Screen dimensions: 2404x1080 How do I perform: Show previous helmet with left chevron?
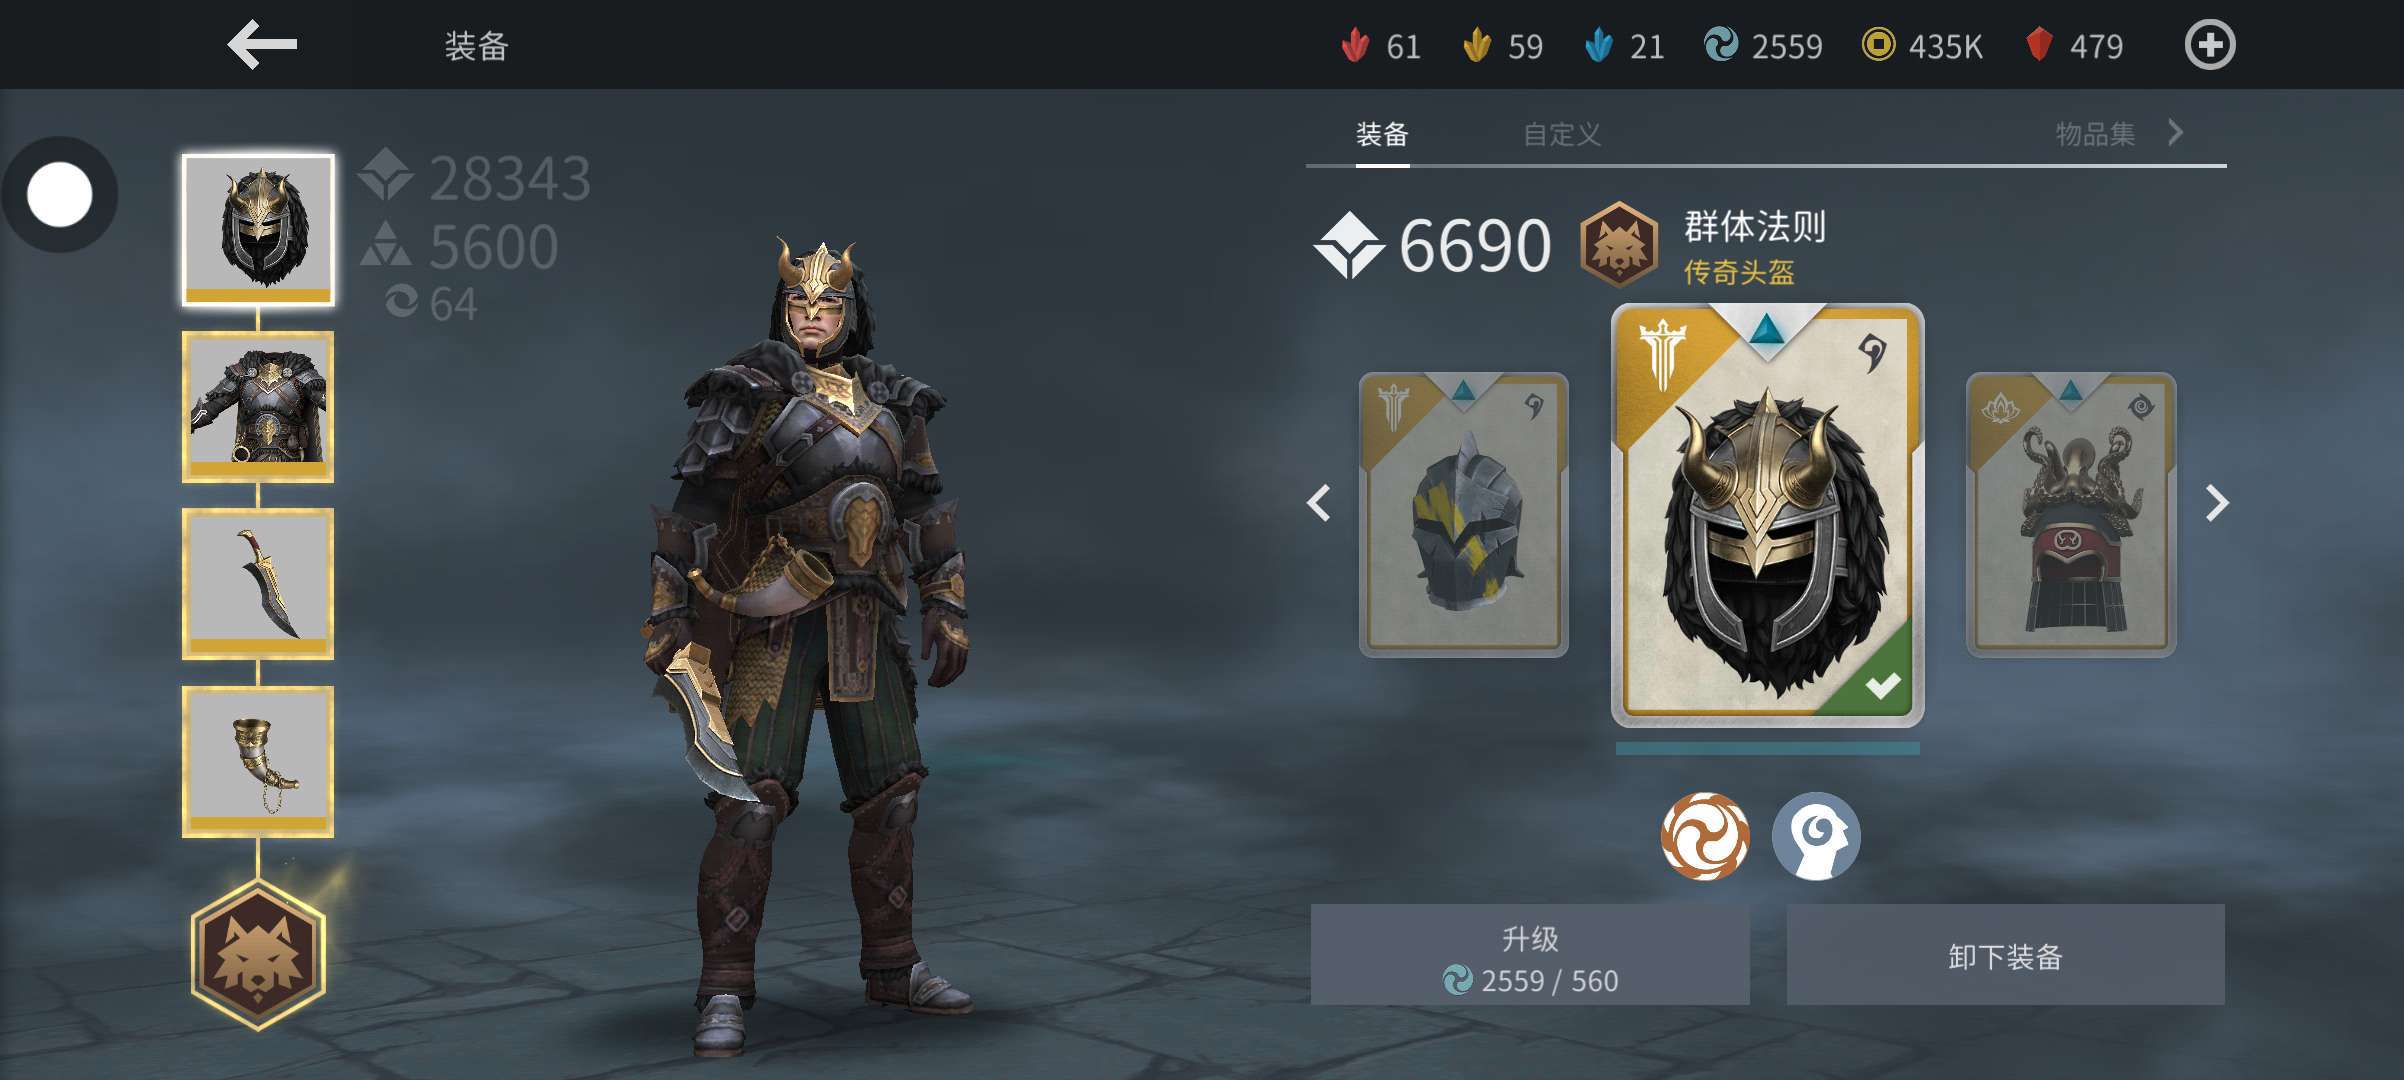click(1320, 503)
